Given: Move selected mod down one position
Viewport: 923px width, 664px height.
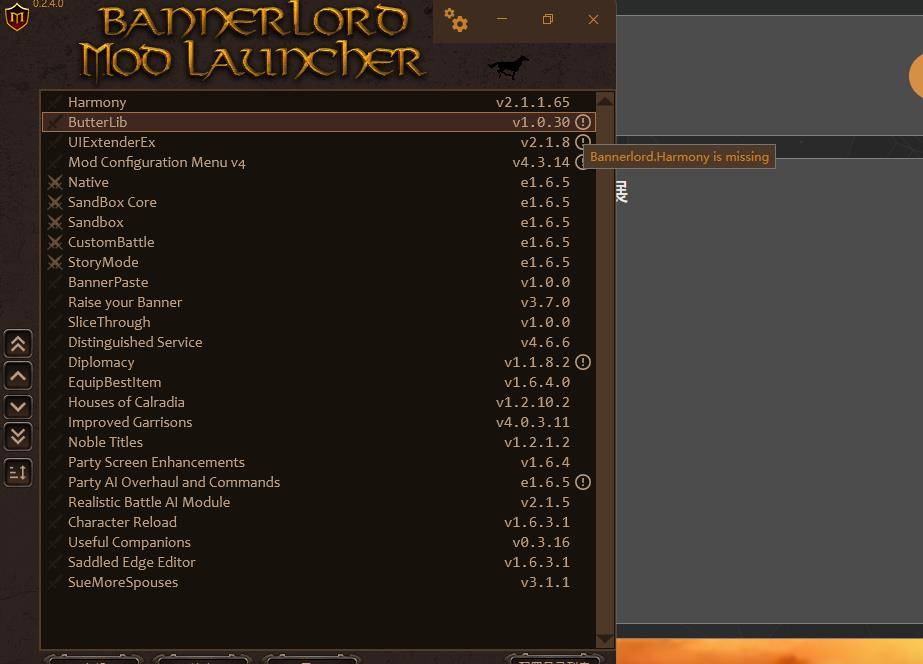Looking at the screenshot, I should 18,406.
